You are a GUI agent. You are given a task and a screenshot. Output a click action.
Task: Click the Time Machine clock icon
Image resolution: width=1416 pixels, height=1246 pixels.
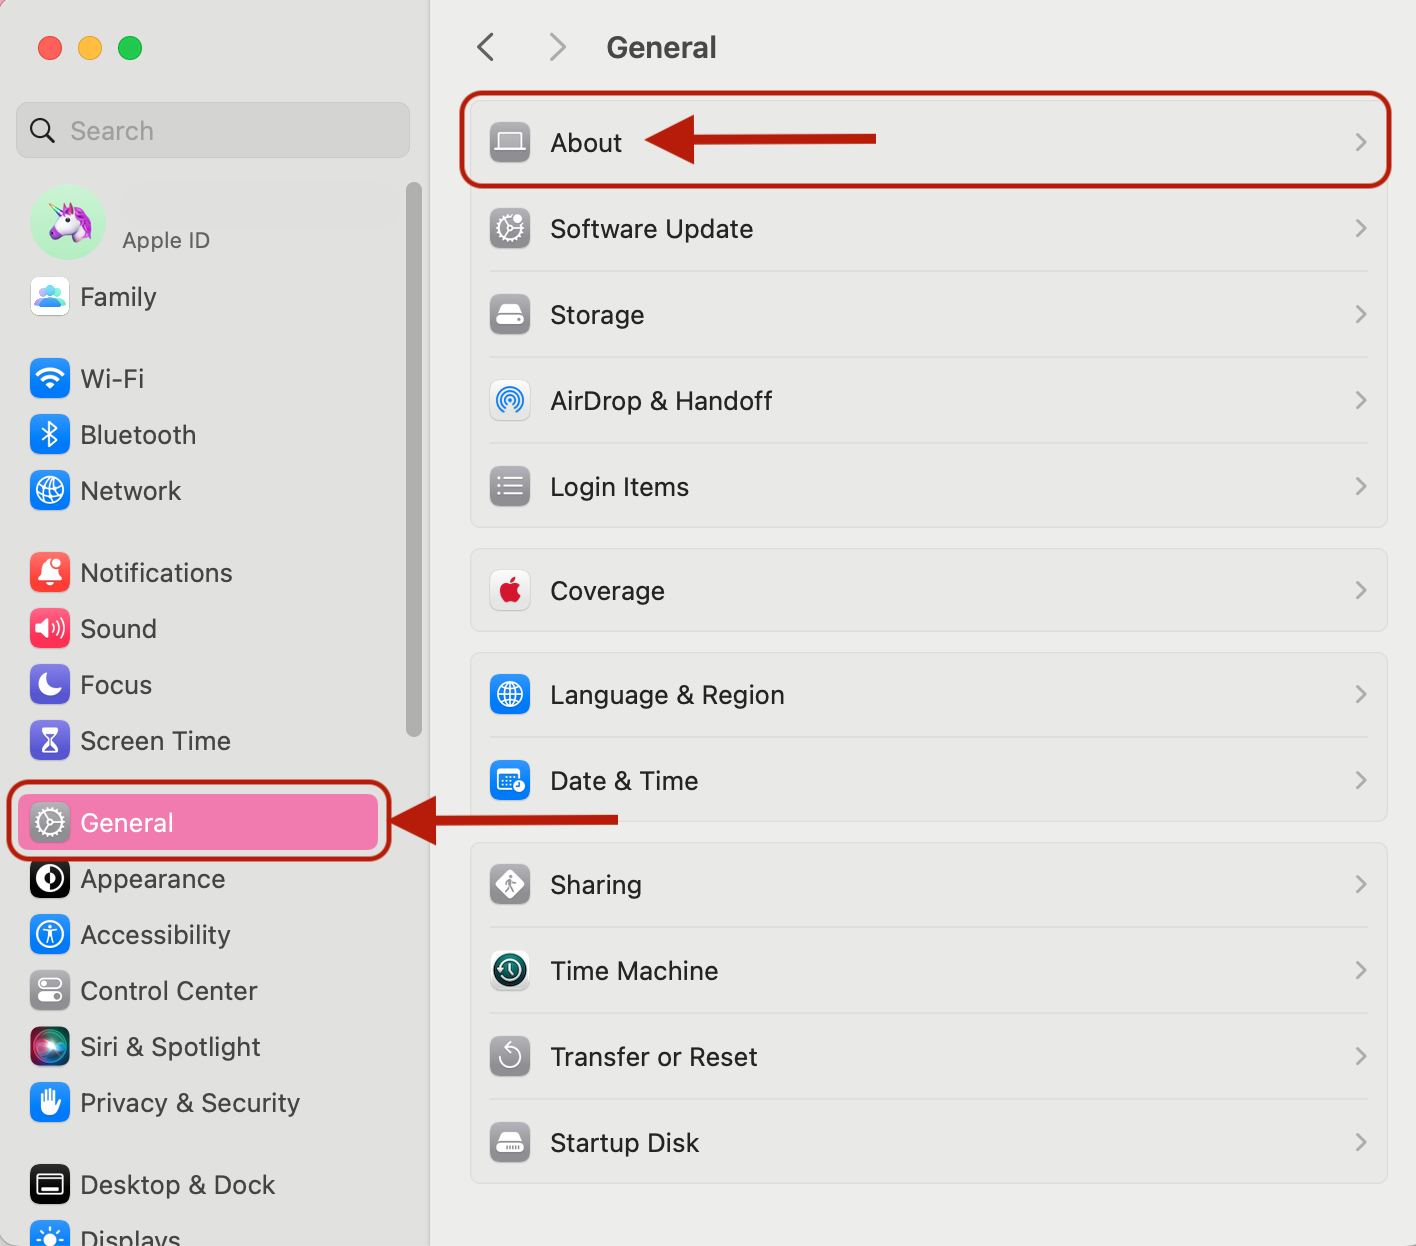510,970
